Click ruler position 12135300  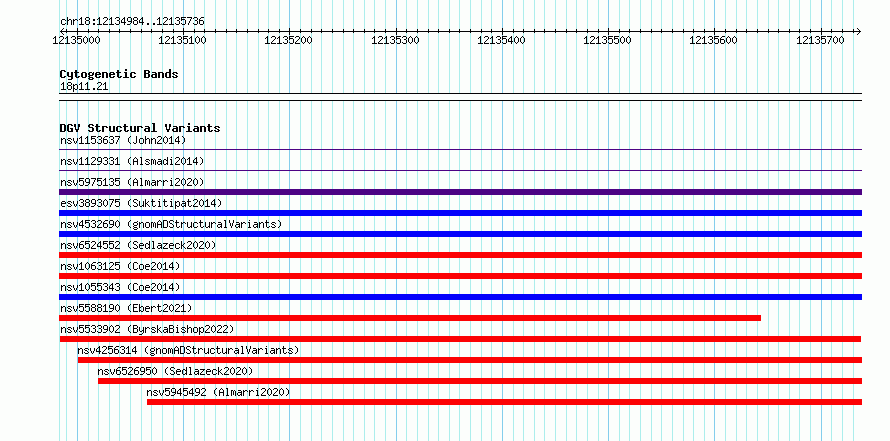[396, 40]
